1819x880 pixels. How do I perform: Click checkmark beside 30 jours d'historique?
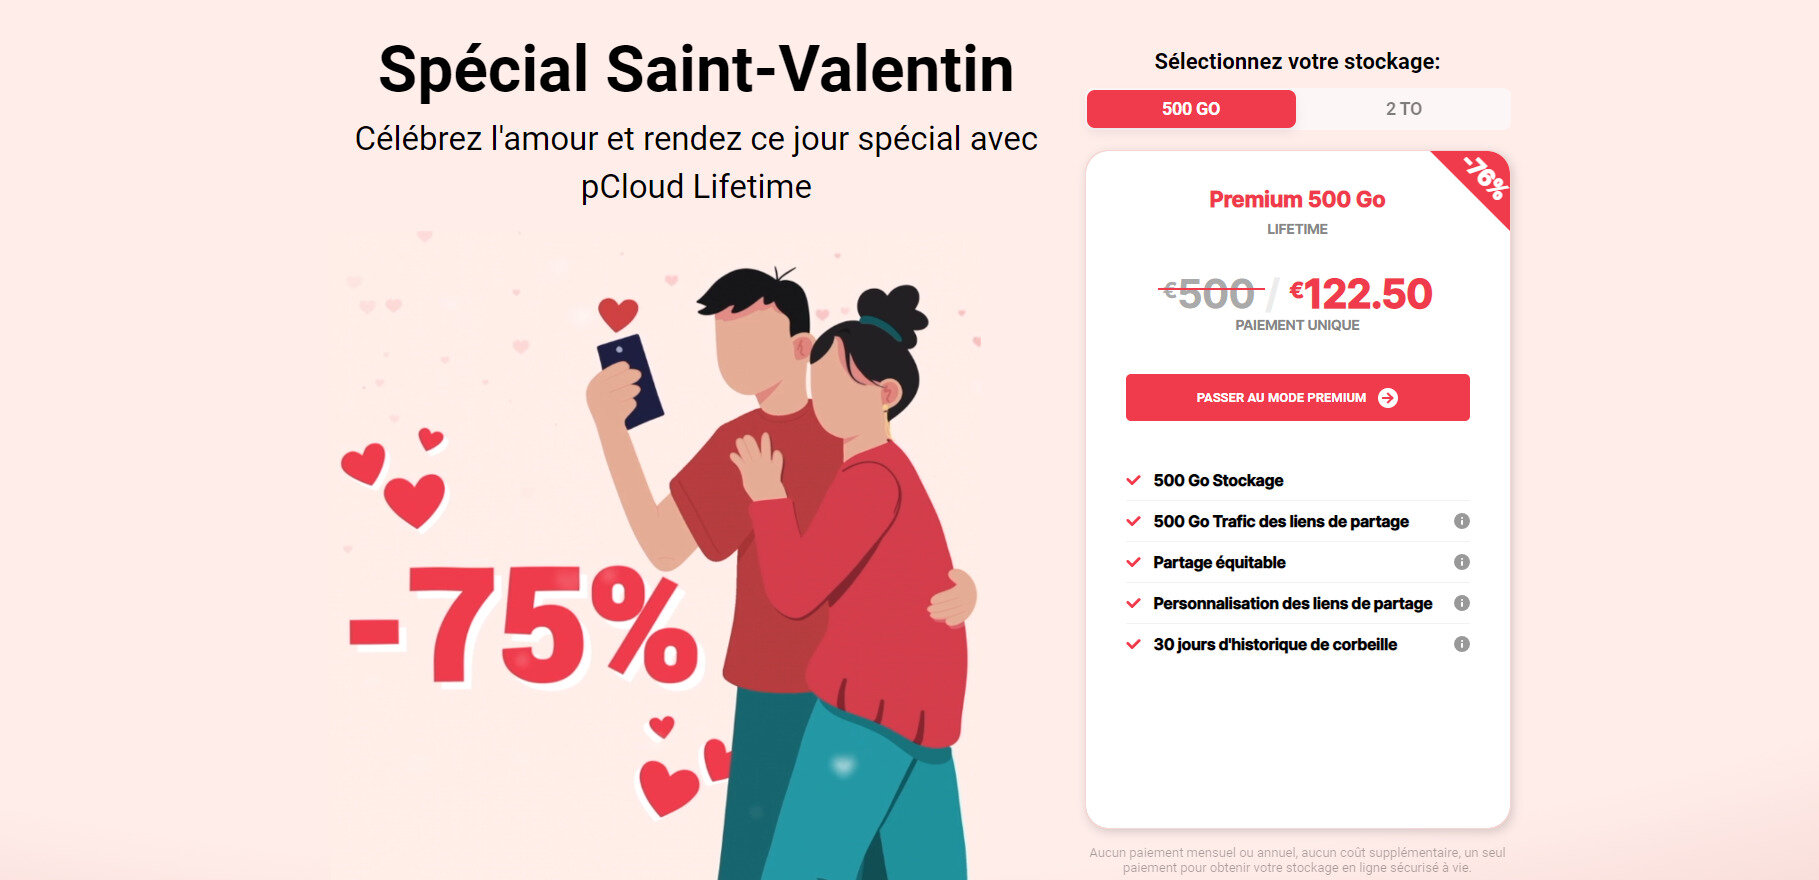1134,644
